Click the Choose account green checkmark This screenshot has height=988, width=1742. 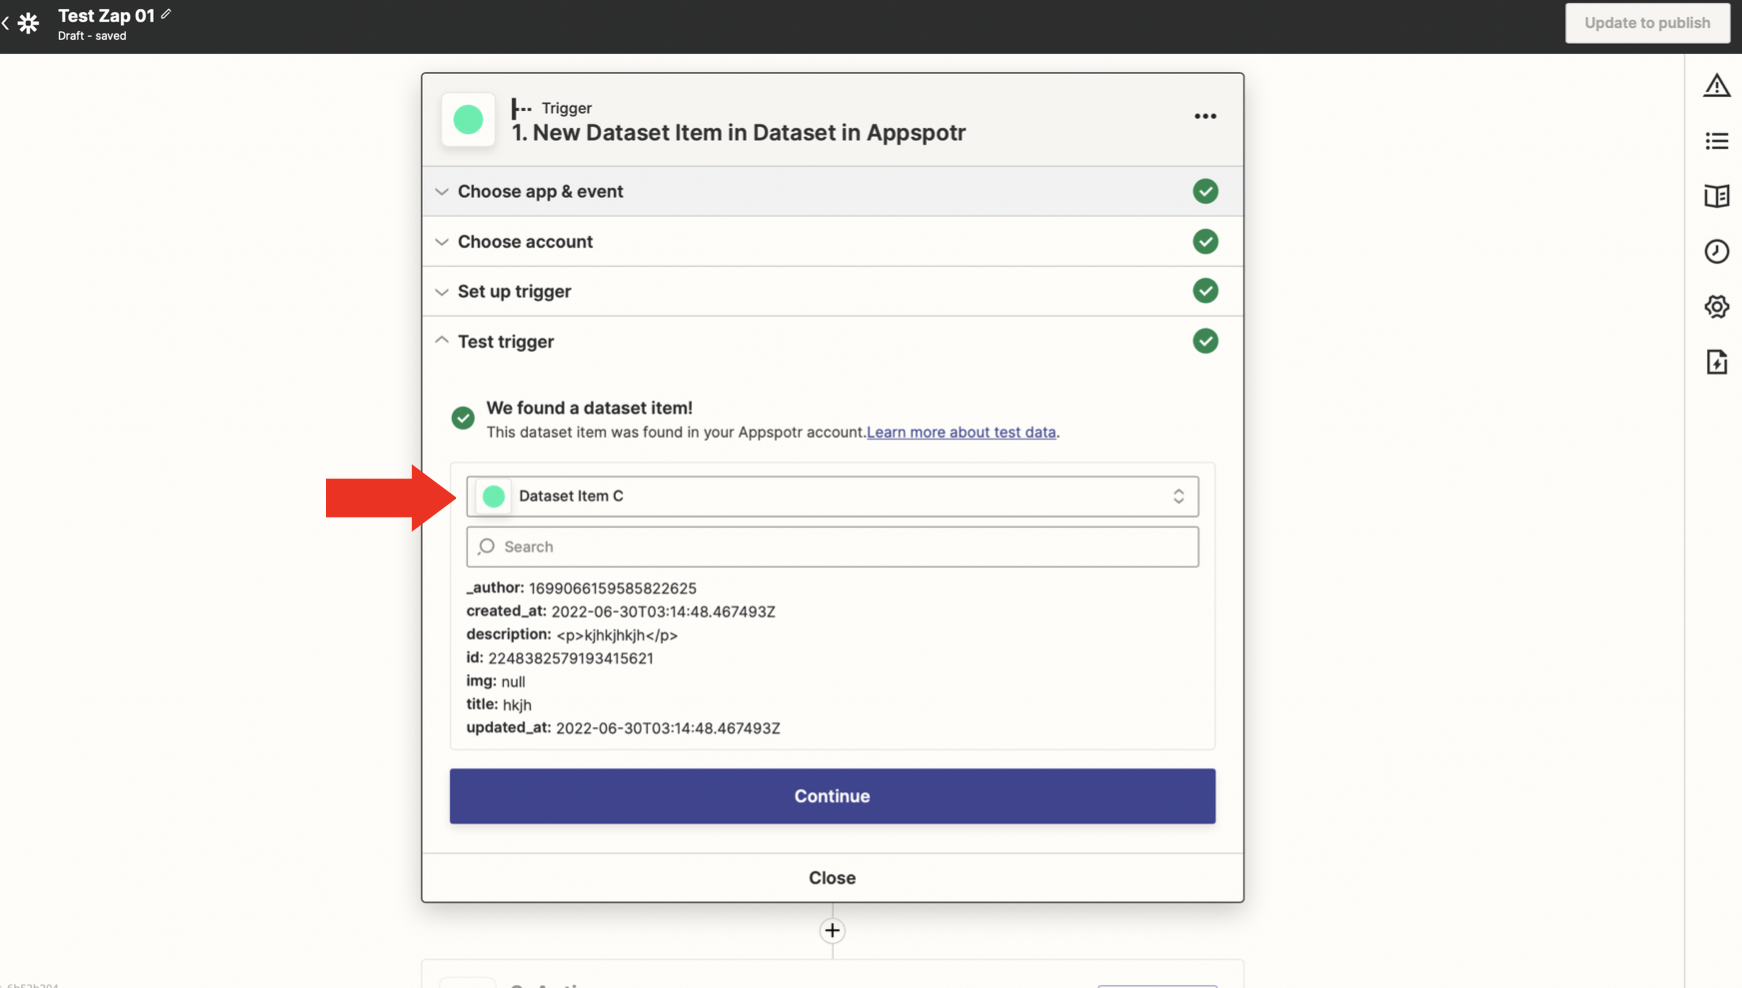pyautogui.click(x=1205, y=241)
